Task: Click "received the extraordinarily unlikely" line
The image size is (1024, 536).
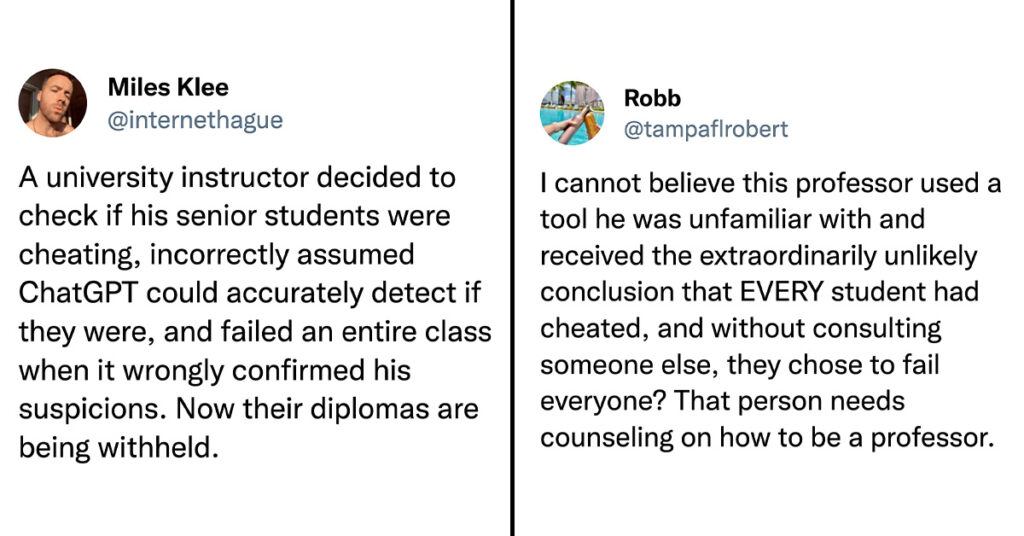Action: pyautogui.click(x=758, y=256)
